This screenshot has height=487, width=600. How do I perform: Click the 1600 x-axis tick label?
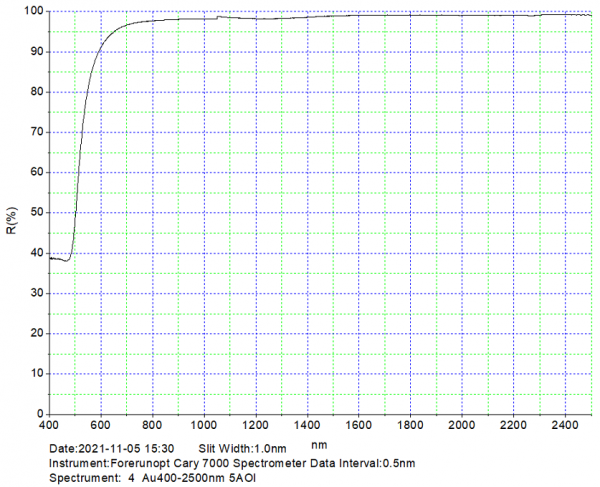tap(359, 426)
